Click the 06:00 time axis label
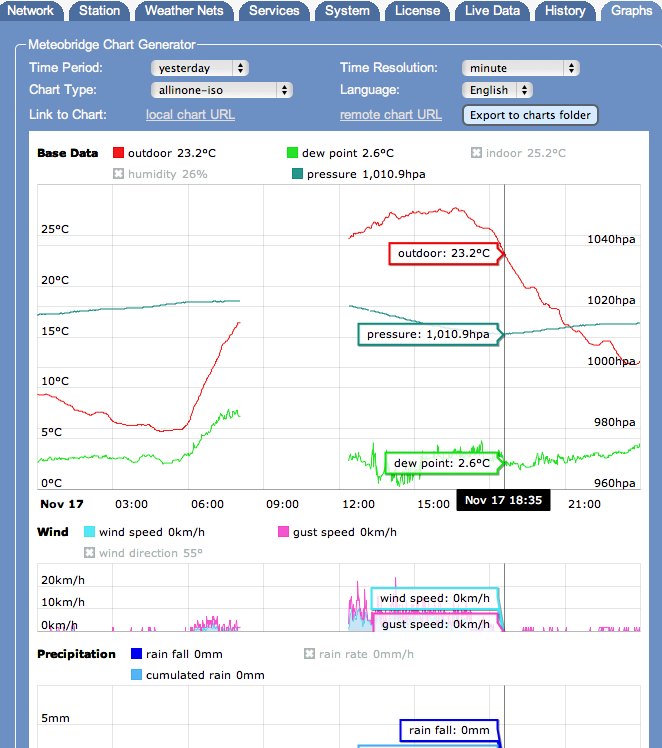Screen dimensions: 662x748 tap(207, 504)
